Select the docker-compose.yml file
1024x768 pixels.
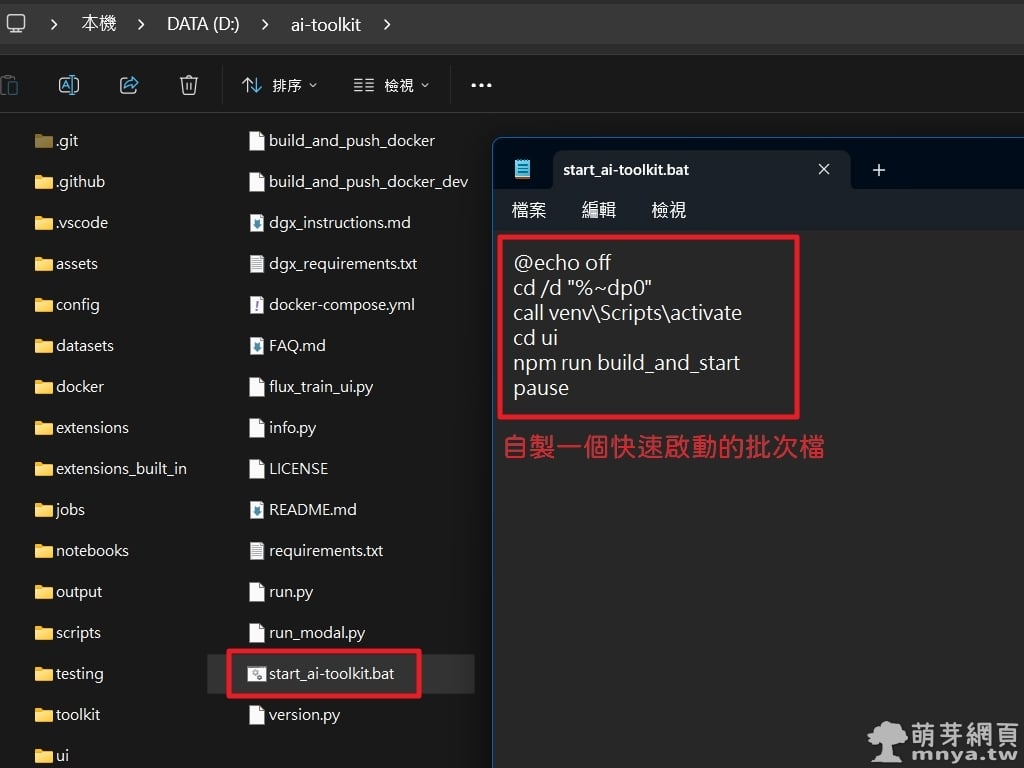point(341,305)
